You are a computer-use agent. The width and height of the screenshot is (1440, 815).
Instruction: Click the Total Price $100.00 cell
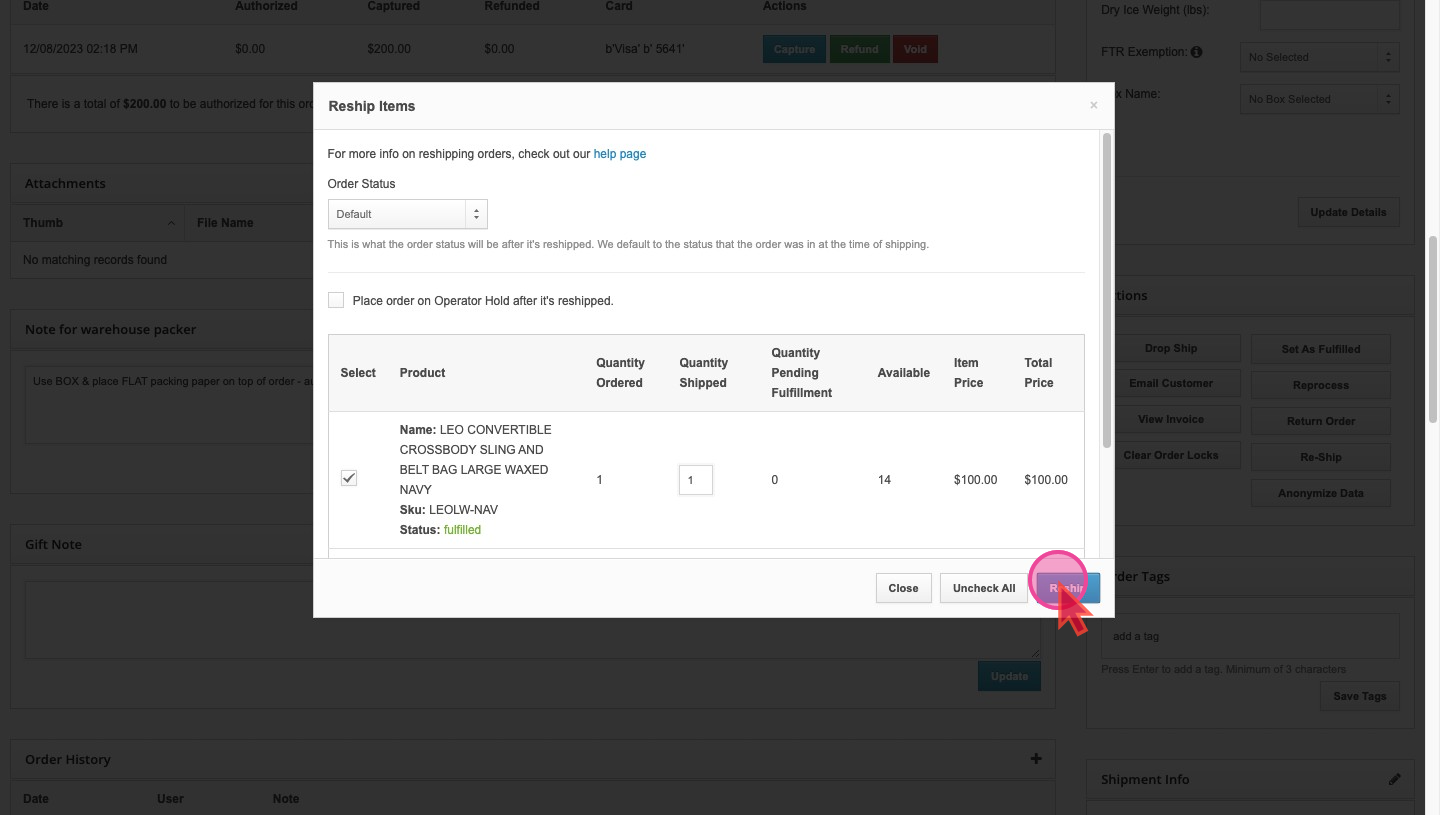coord(1046,480)
